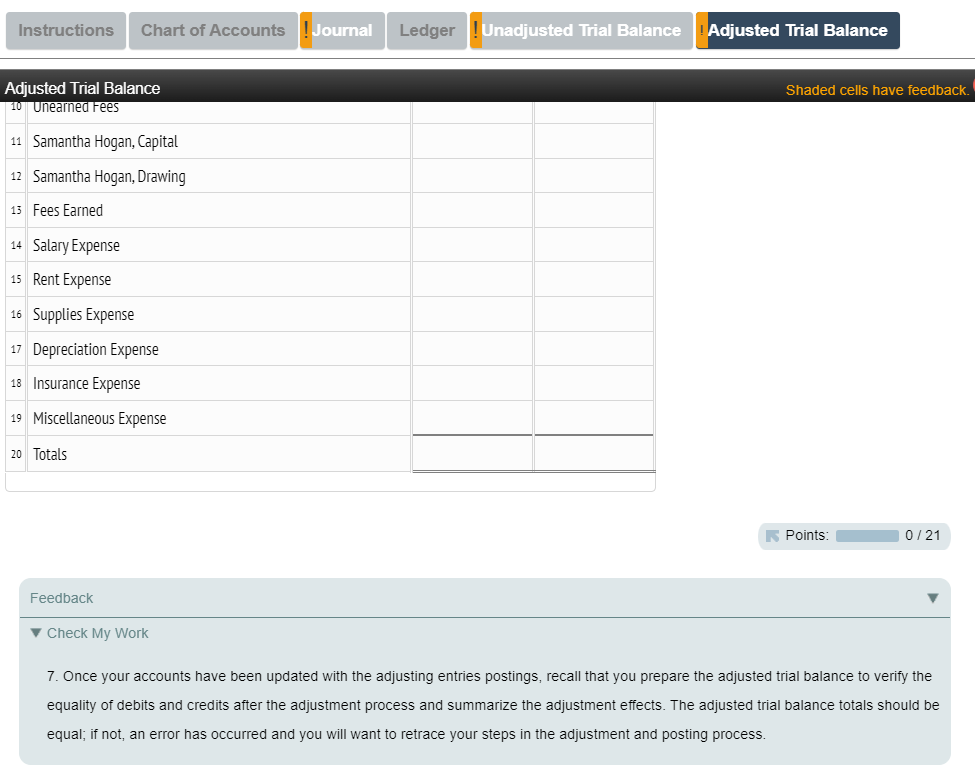Screen dimensions: 975x765
Task: Click credit cell for Samantha Hogan, Capital
Action: click(594, 141)
